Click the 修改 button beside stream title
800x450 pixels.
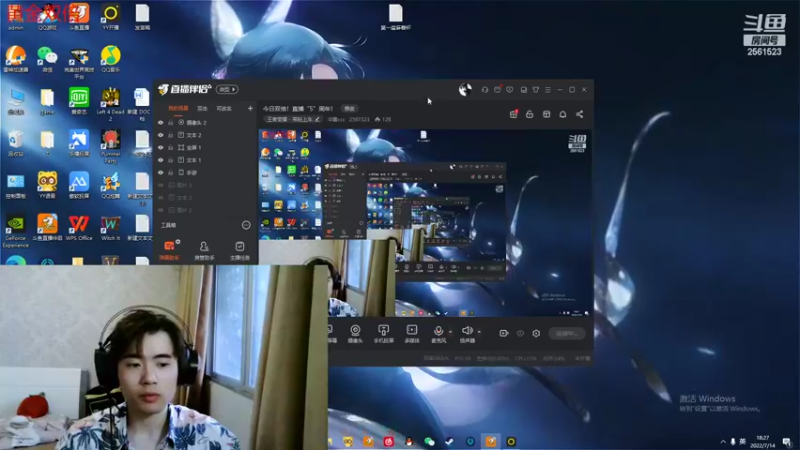click(x=349, y=109)
